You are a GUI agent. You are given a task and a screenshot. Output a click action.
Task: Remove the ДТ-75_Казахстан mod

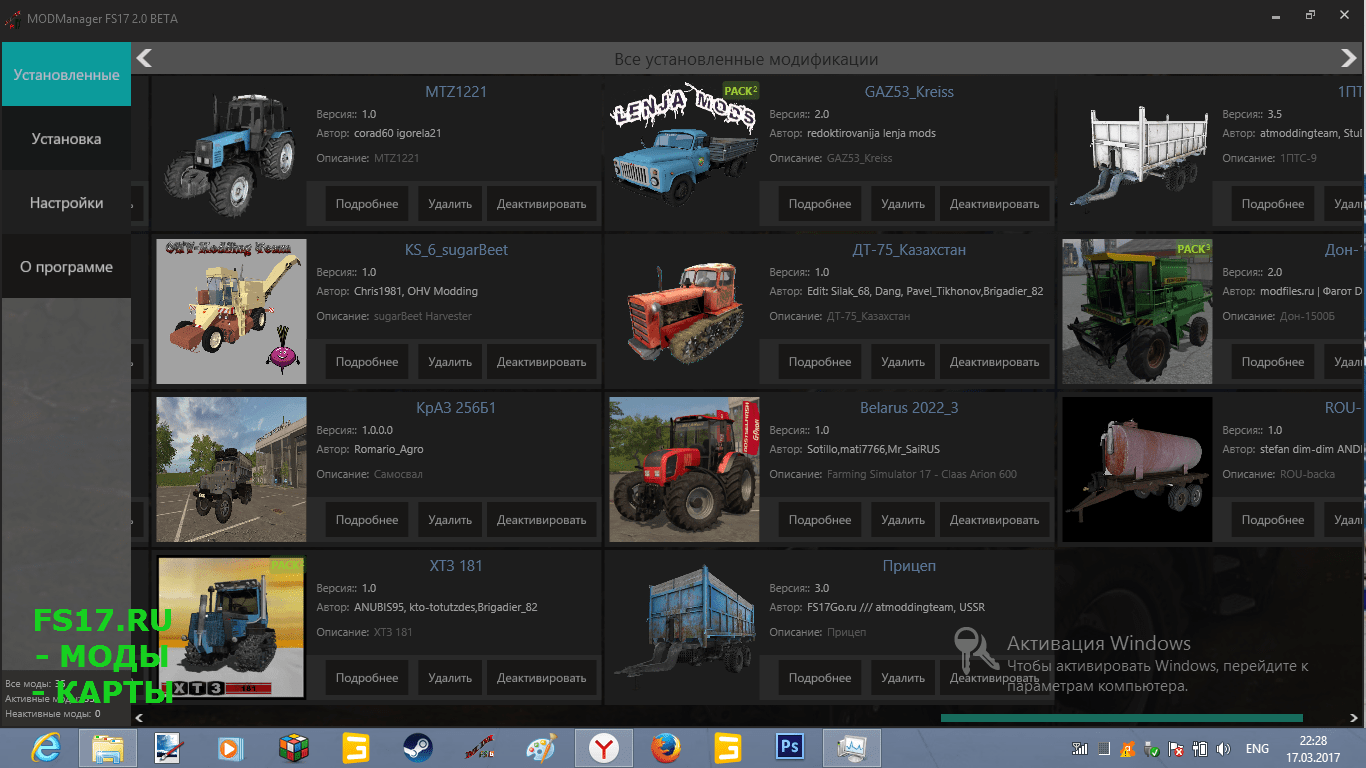pyautogui.click(x=903, y=362)
